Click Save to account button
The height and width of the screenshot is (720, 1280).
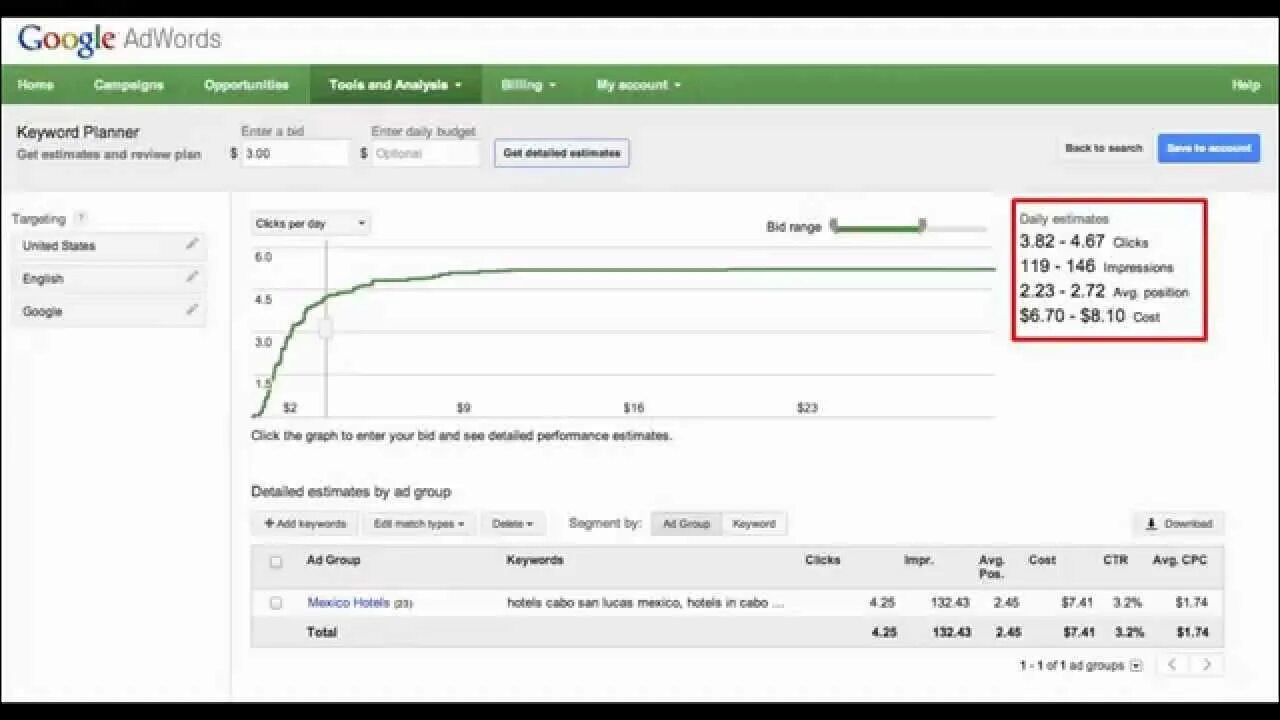click(x=1209, y=148)
